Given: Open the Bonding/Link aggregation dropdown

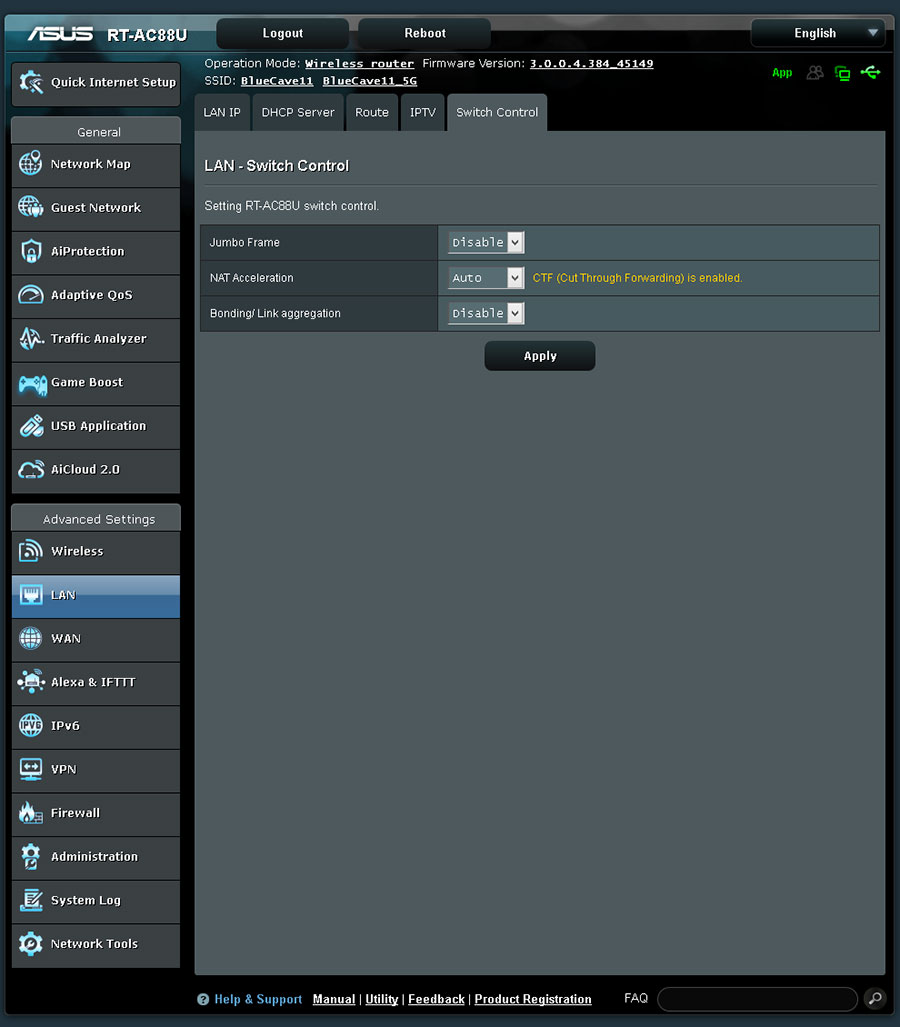Looking at the screenshot, I should [485, 313].
